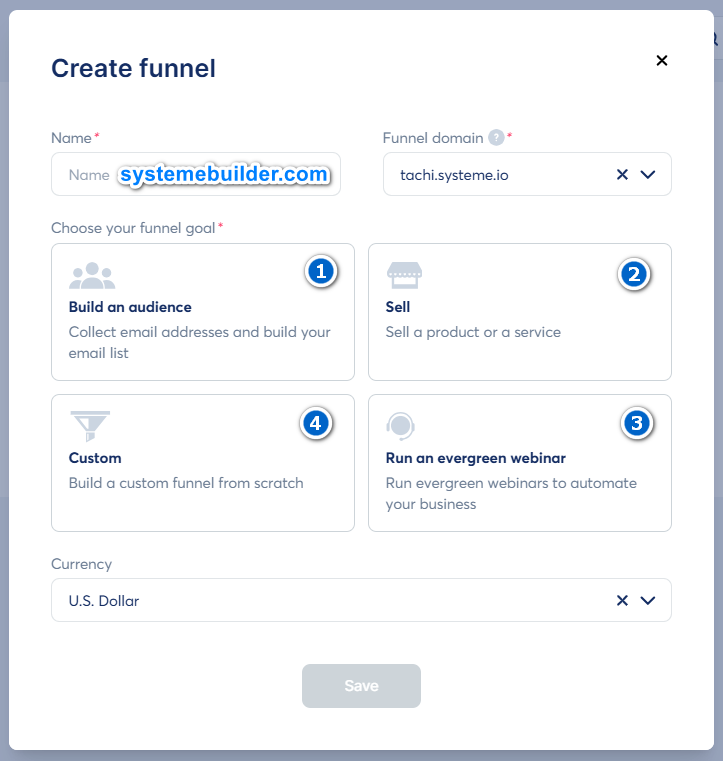Screen dimensions: 723x761
Task: Click the webinar headset icon
Action: pyautogui.click(x=400, y=426)
